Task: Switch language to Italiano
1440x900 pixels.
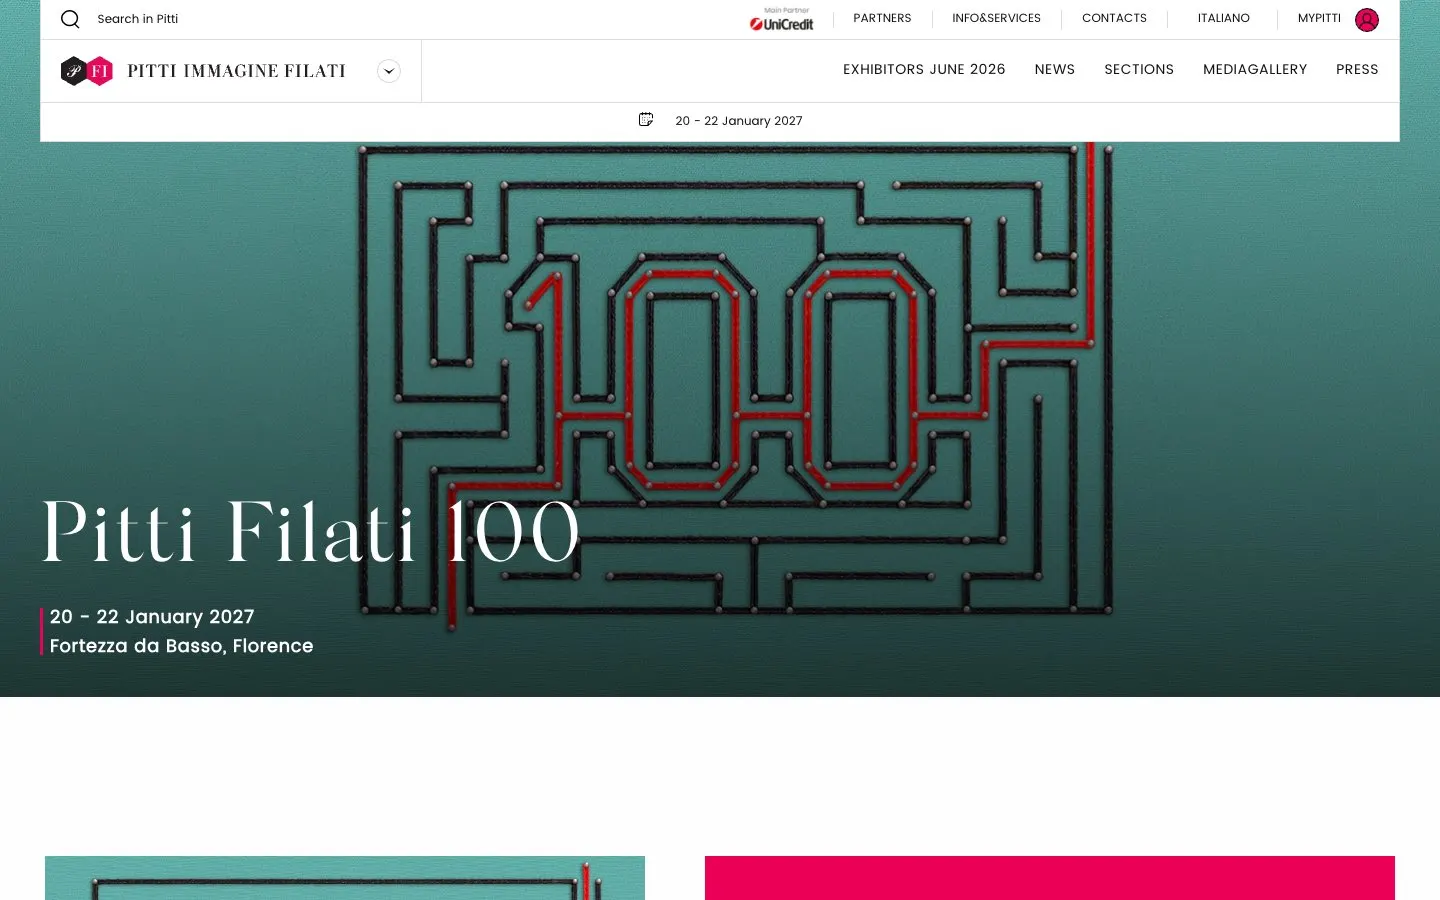Action: coord(1224,18)
